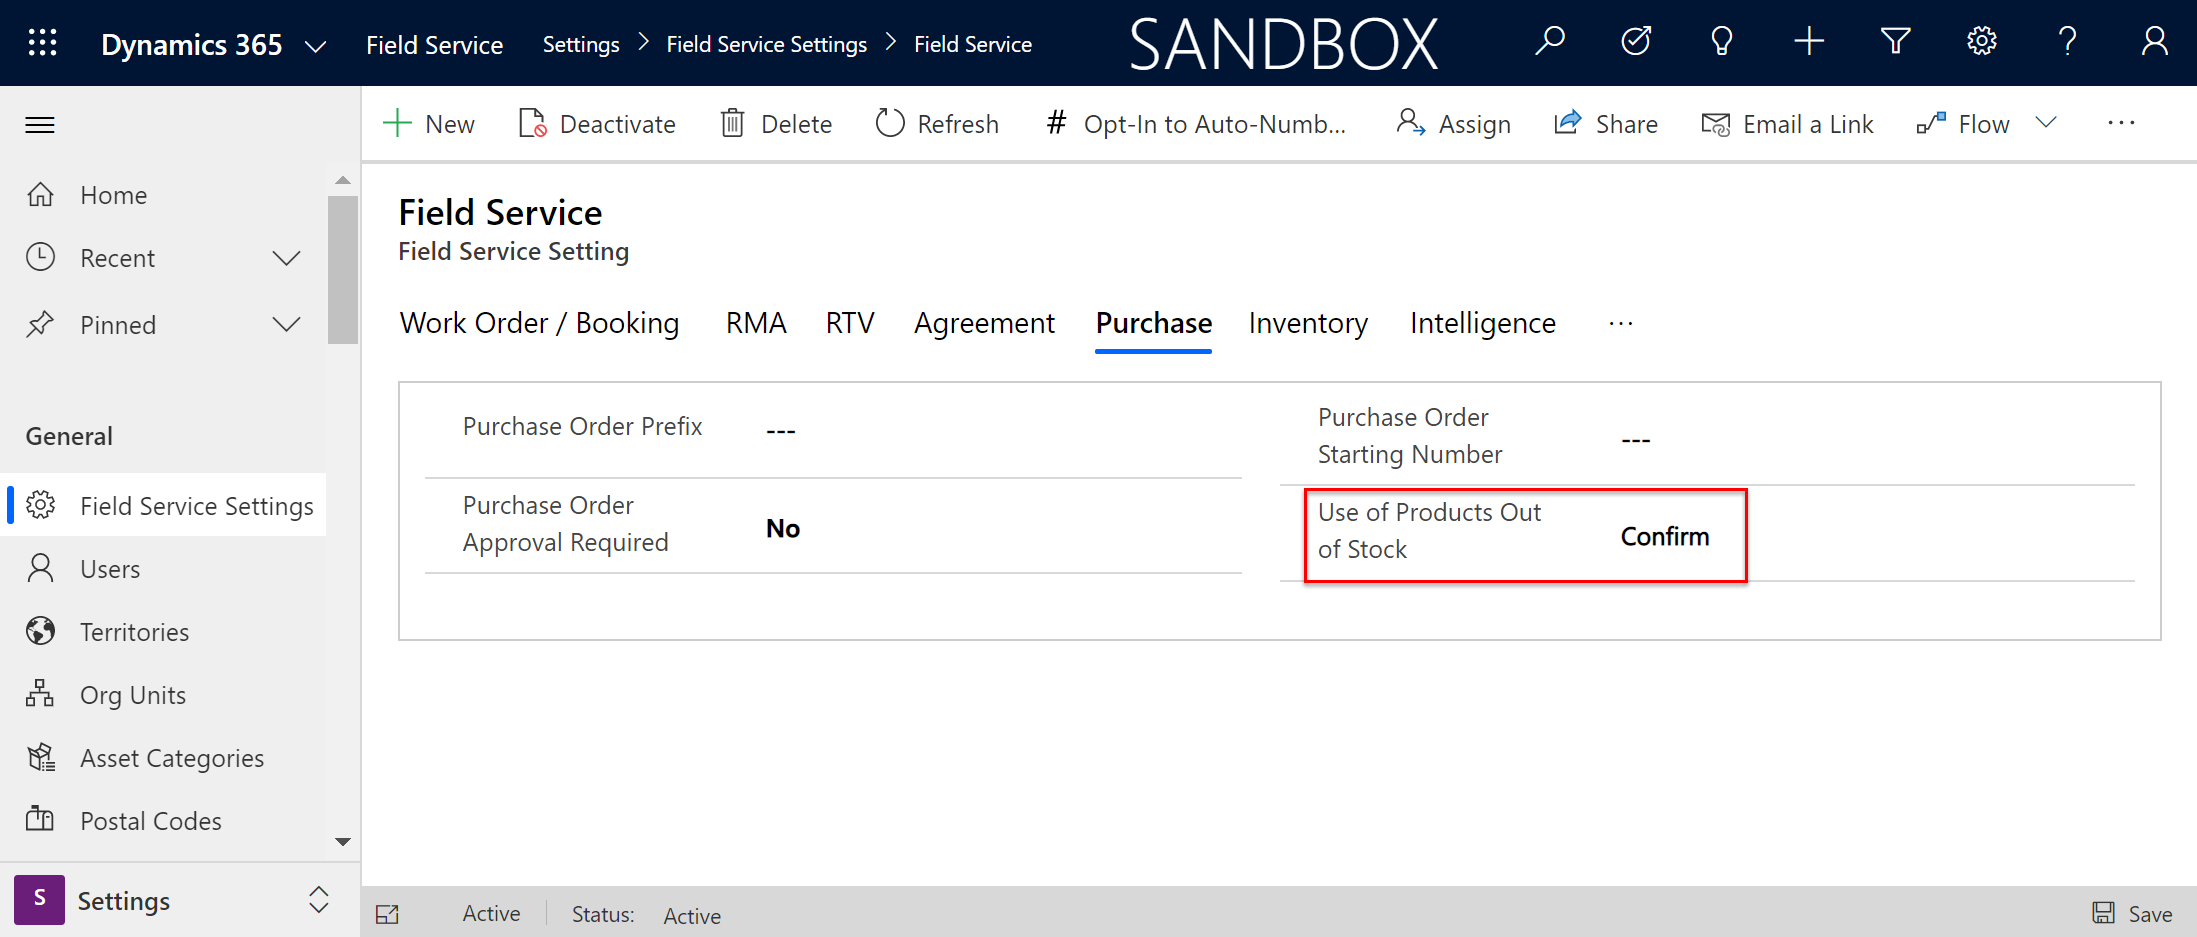Open the app launcher waffle icon
Image resolution: width=2197 pixels, height=937 pixels.
(x=42, y=43)
